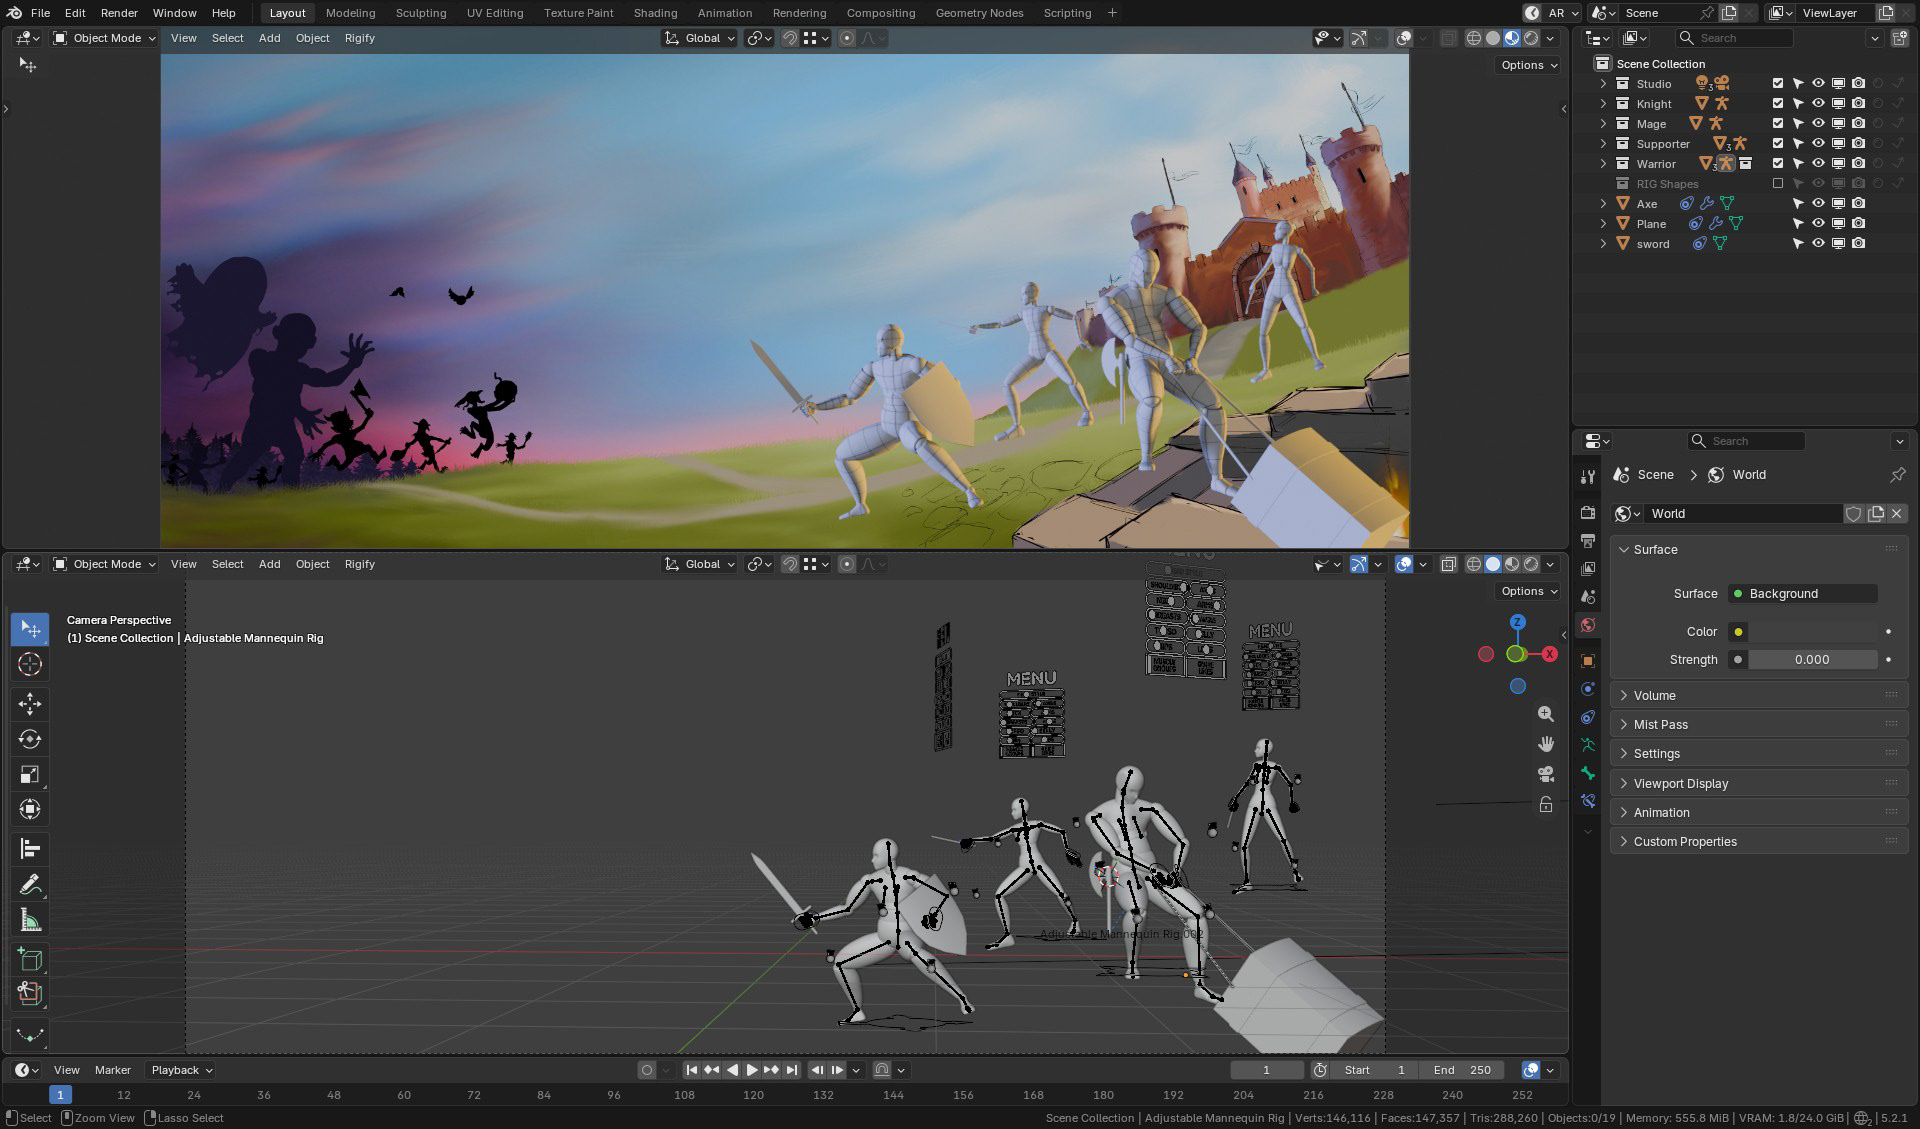
Task: Create a new World datablock copy
Action: pyautogui.click(x=1875, y=513)
